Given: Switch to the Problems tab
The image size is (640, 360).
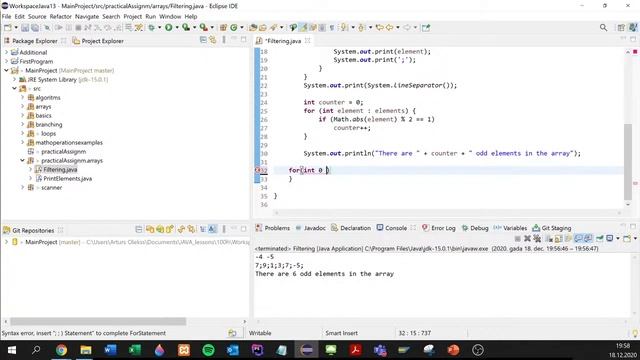Looking at the screenshot, I should pos(273,228).
